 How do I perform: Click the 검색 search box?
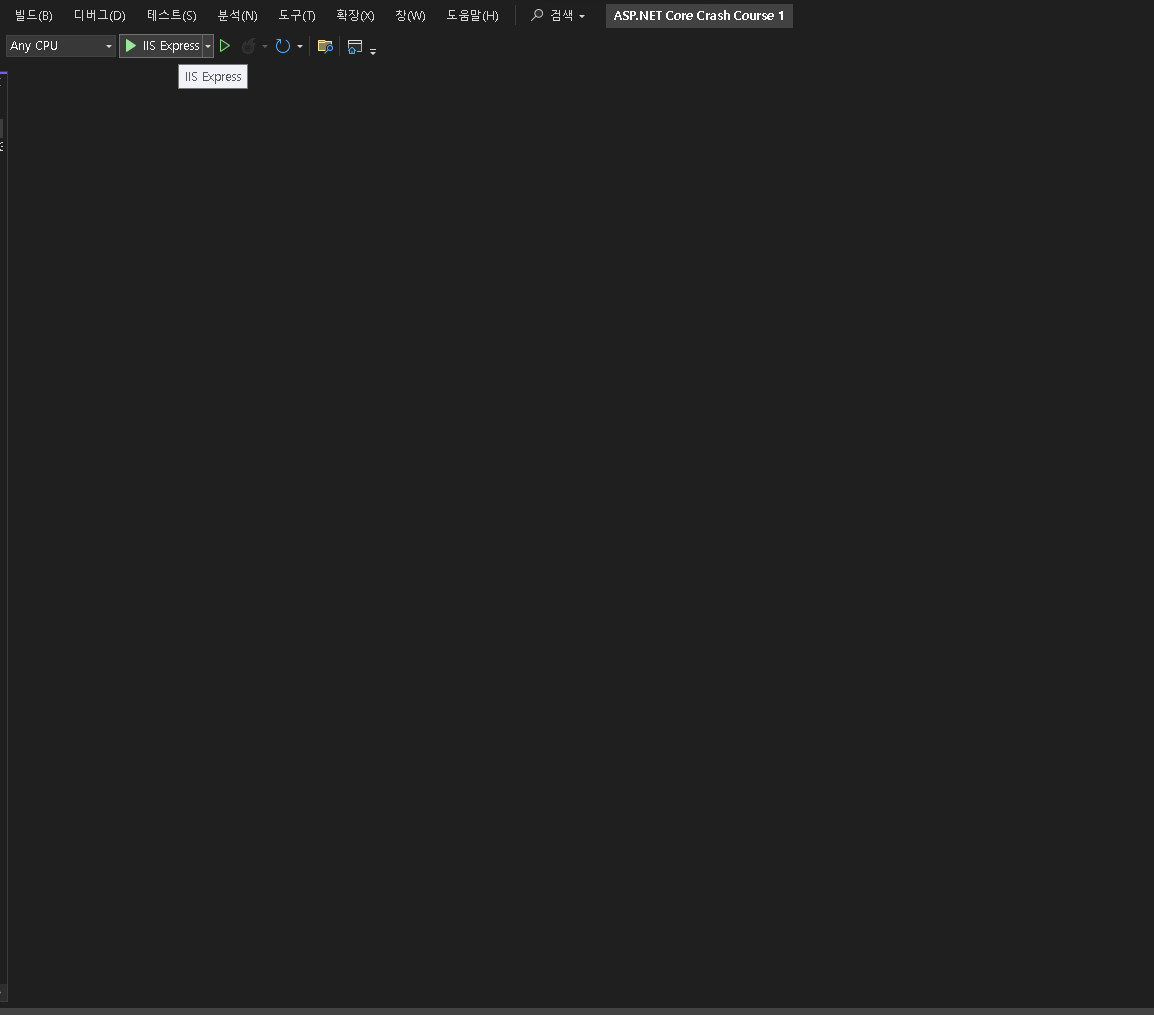(x=558, y=15)
